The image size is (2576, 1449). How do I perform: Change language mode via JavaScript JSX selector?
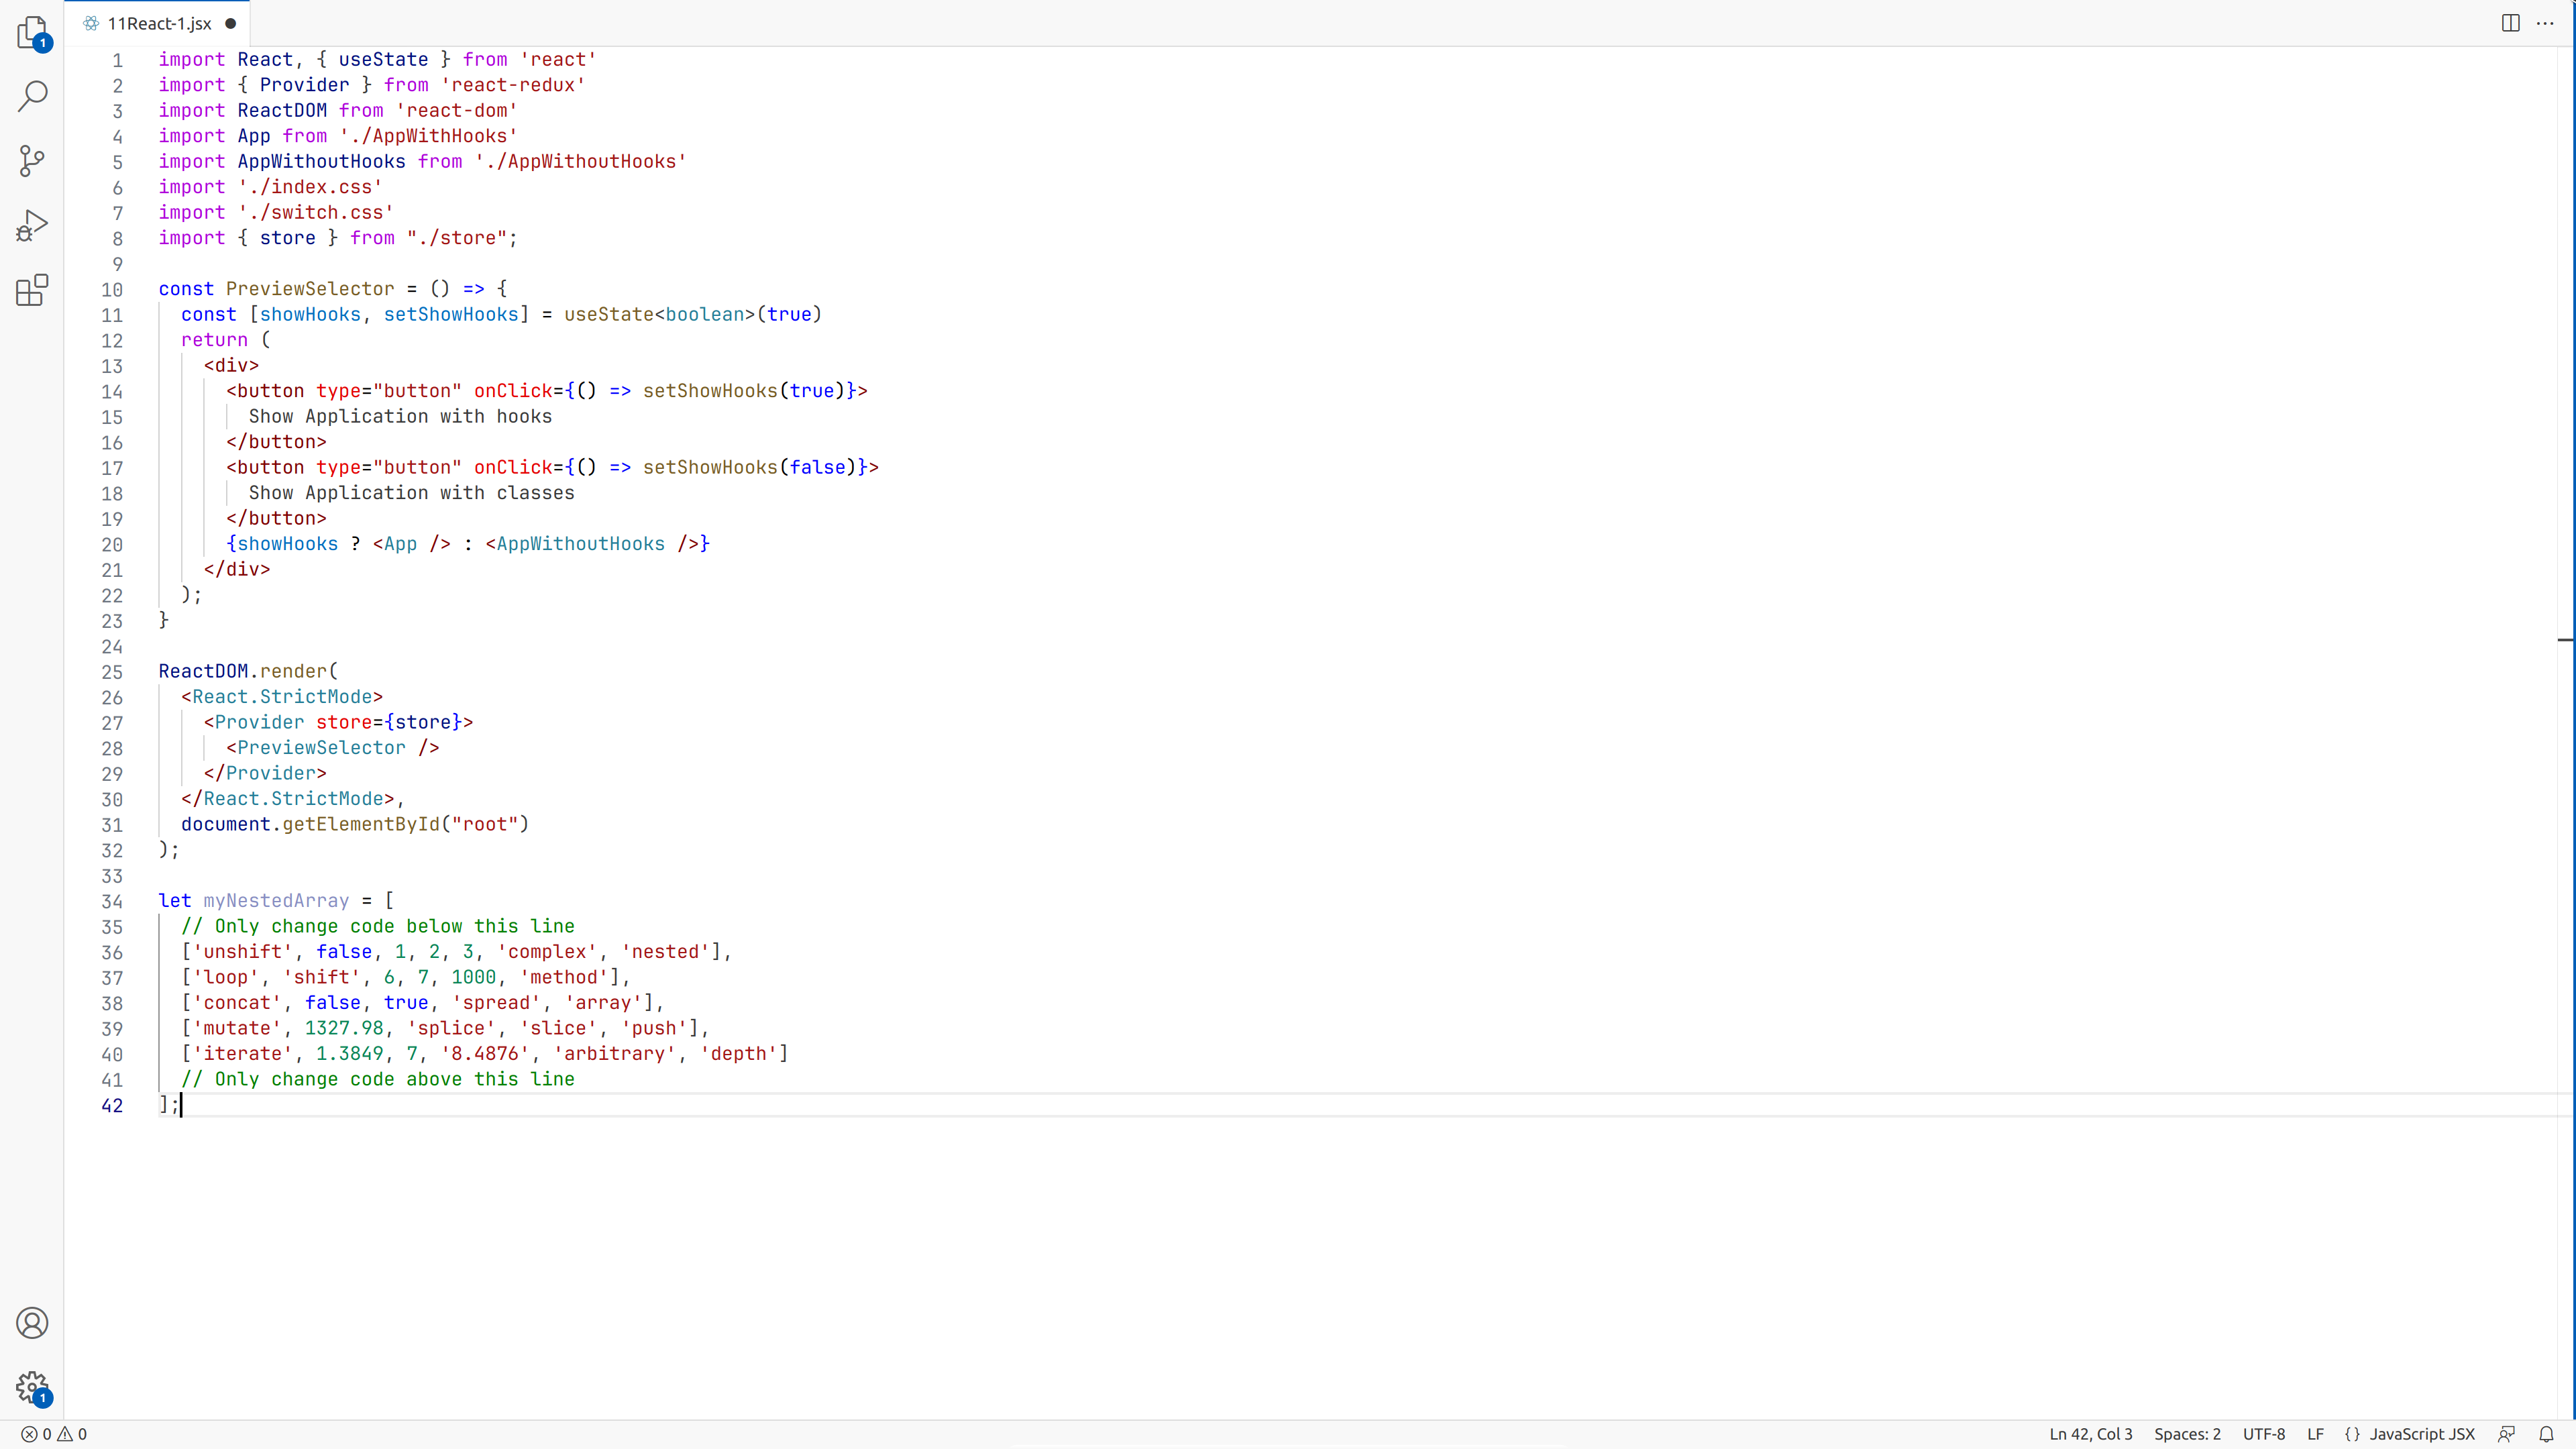(x=2410, y=1433)
